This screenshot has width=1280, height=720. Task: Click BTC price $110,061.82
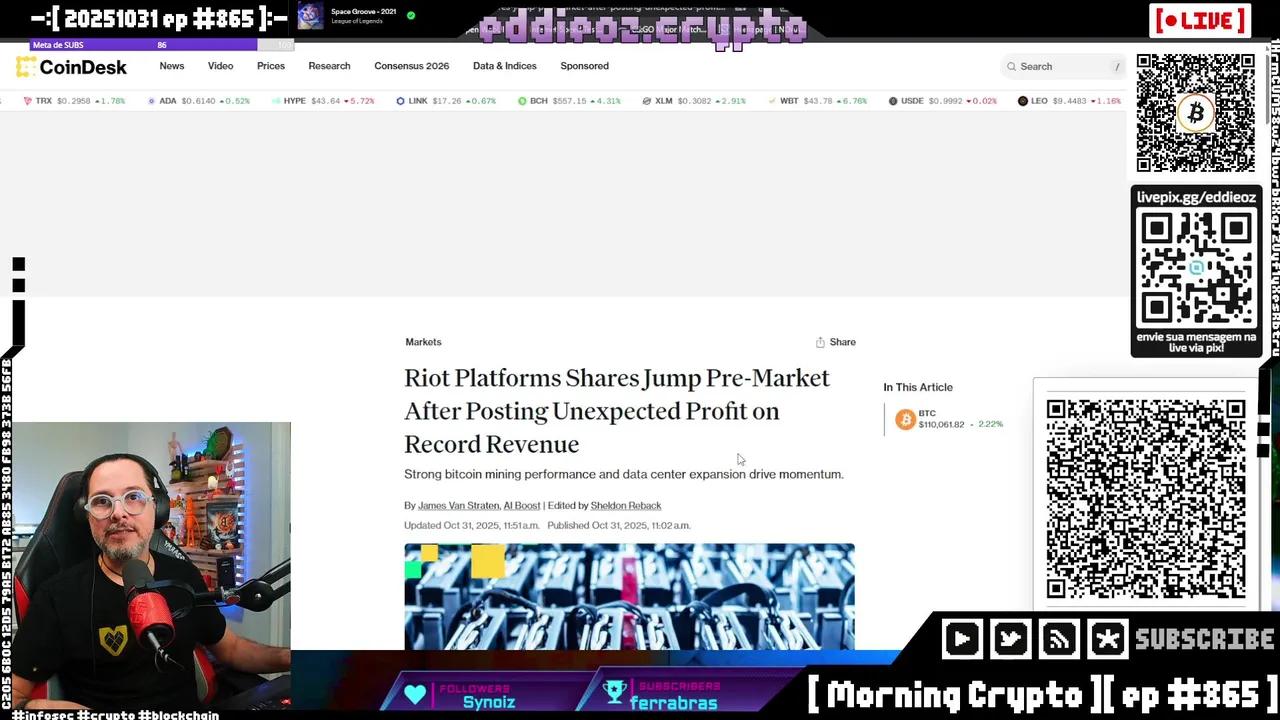pos(941,425)
